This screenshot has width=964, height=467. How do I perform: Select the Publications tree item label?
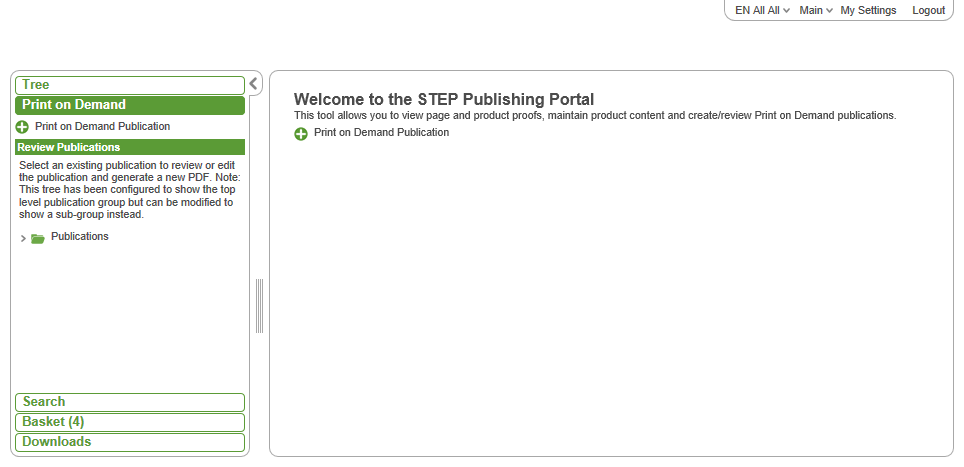[x=79, y=237]
